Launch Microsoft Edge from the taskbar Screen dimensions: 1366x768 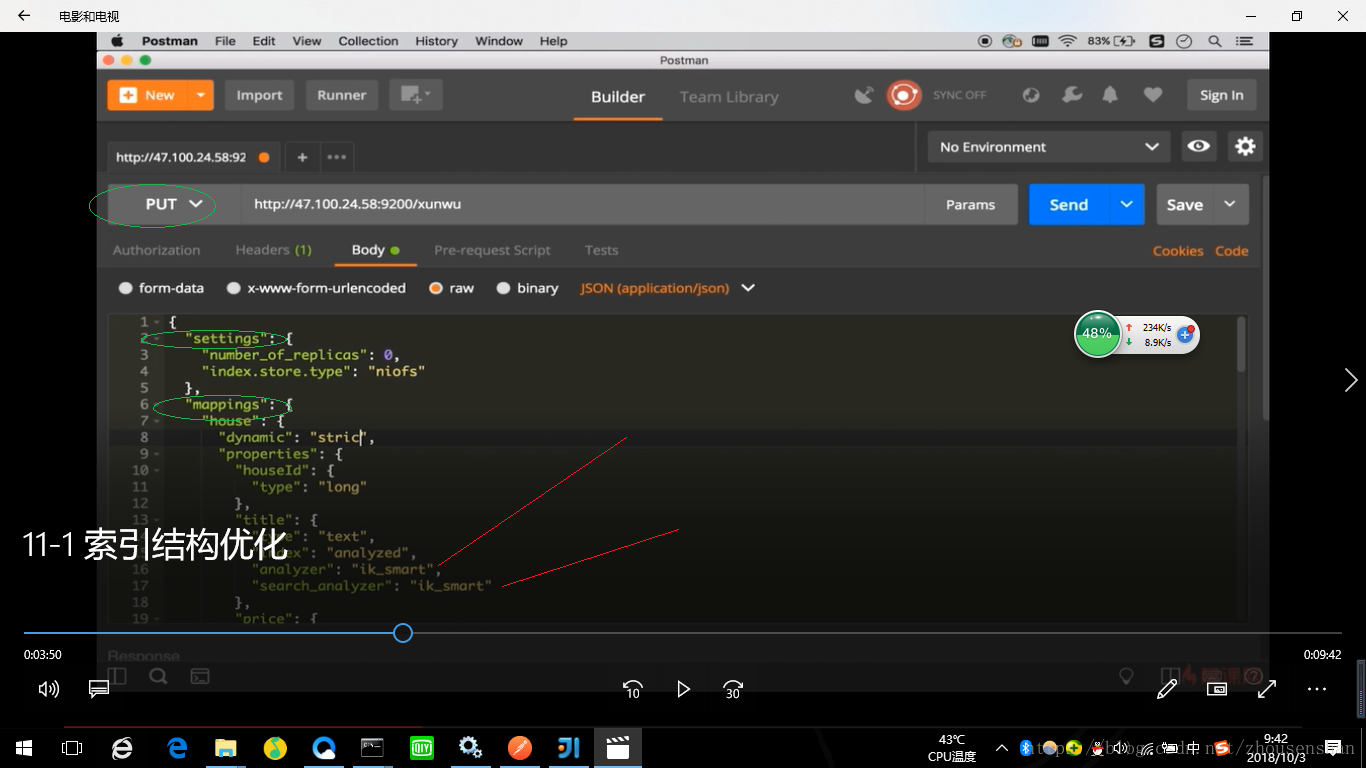pos(178,748)
